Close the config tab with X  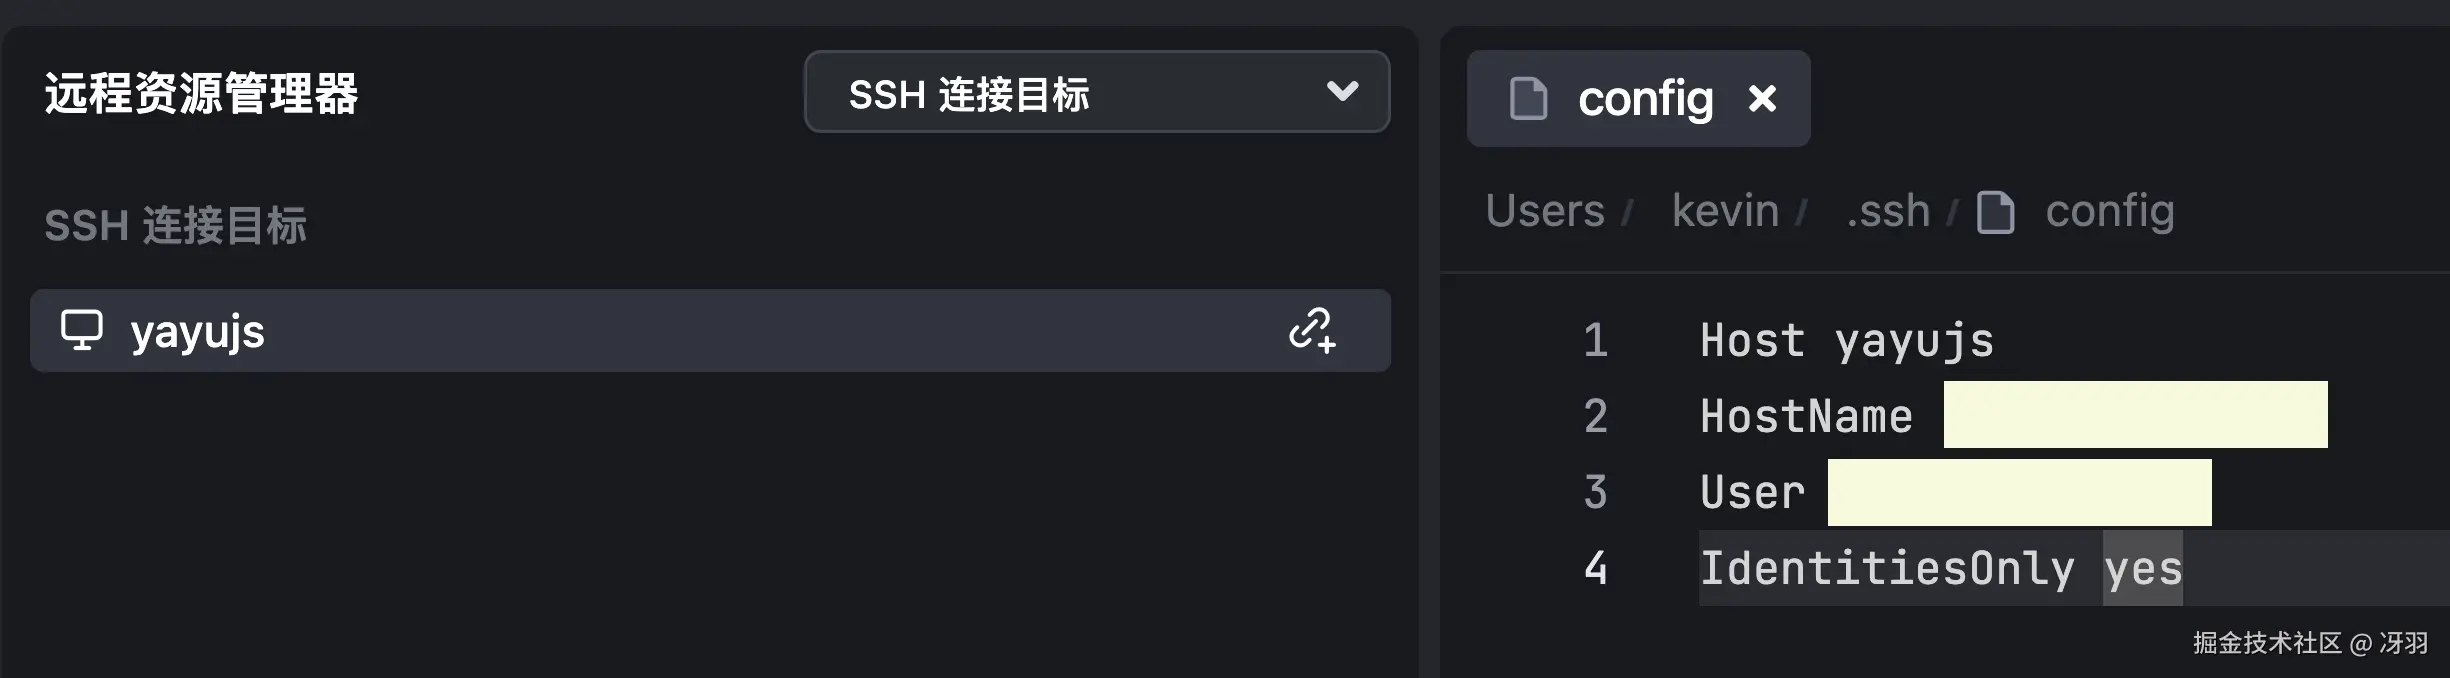(x=1762, y=99)
